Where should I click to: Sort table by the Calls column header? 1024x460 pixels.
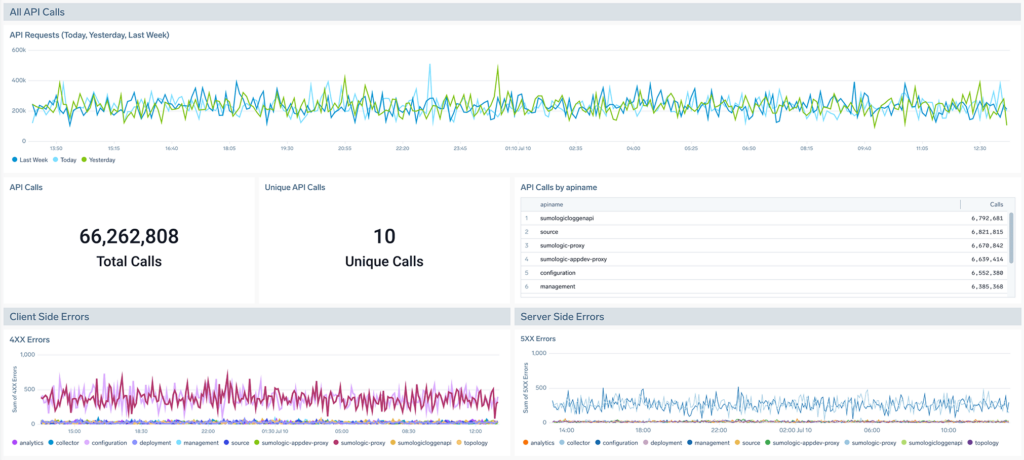tap(996, 203)
